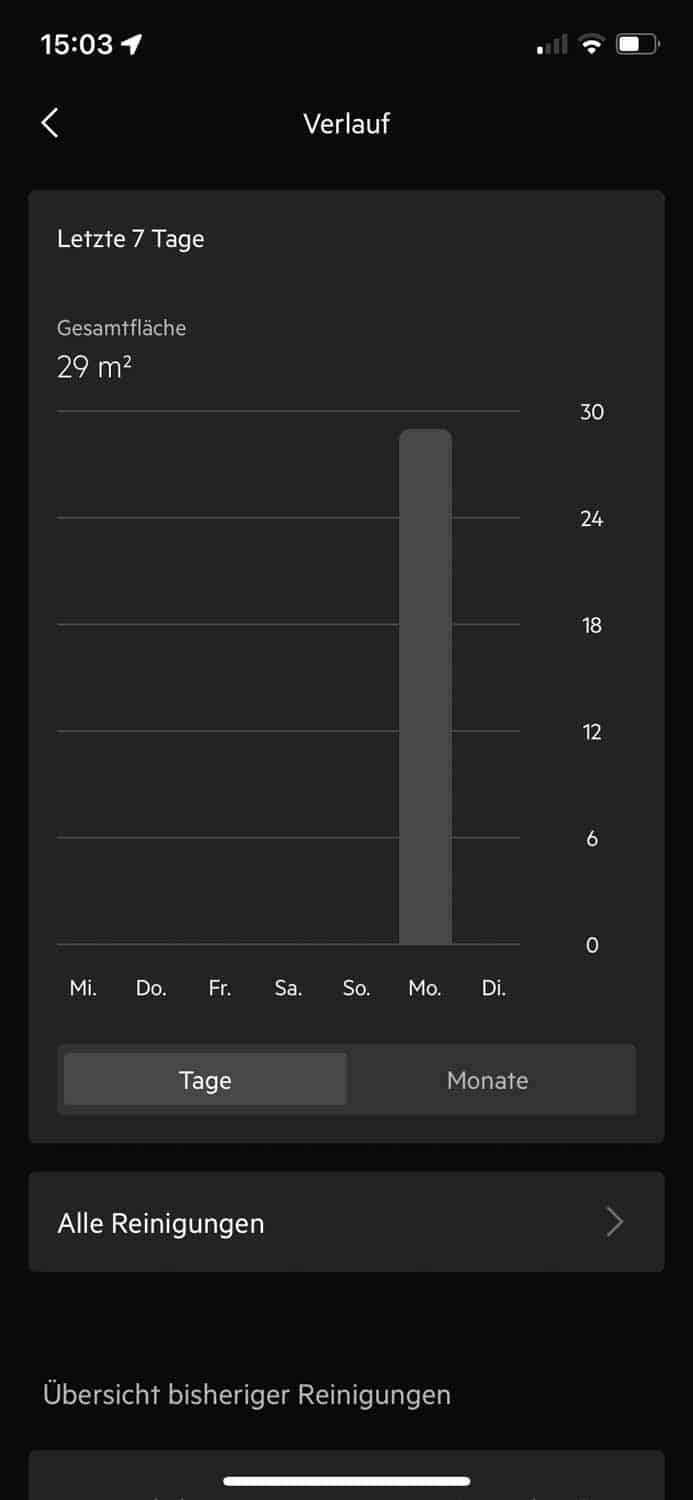Open the Alle Reinigungen list

pyautogui.click(x=300, y=1222)
